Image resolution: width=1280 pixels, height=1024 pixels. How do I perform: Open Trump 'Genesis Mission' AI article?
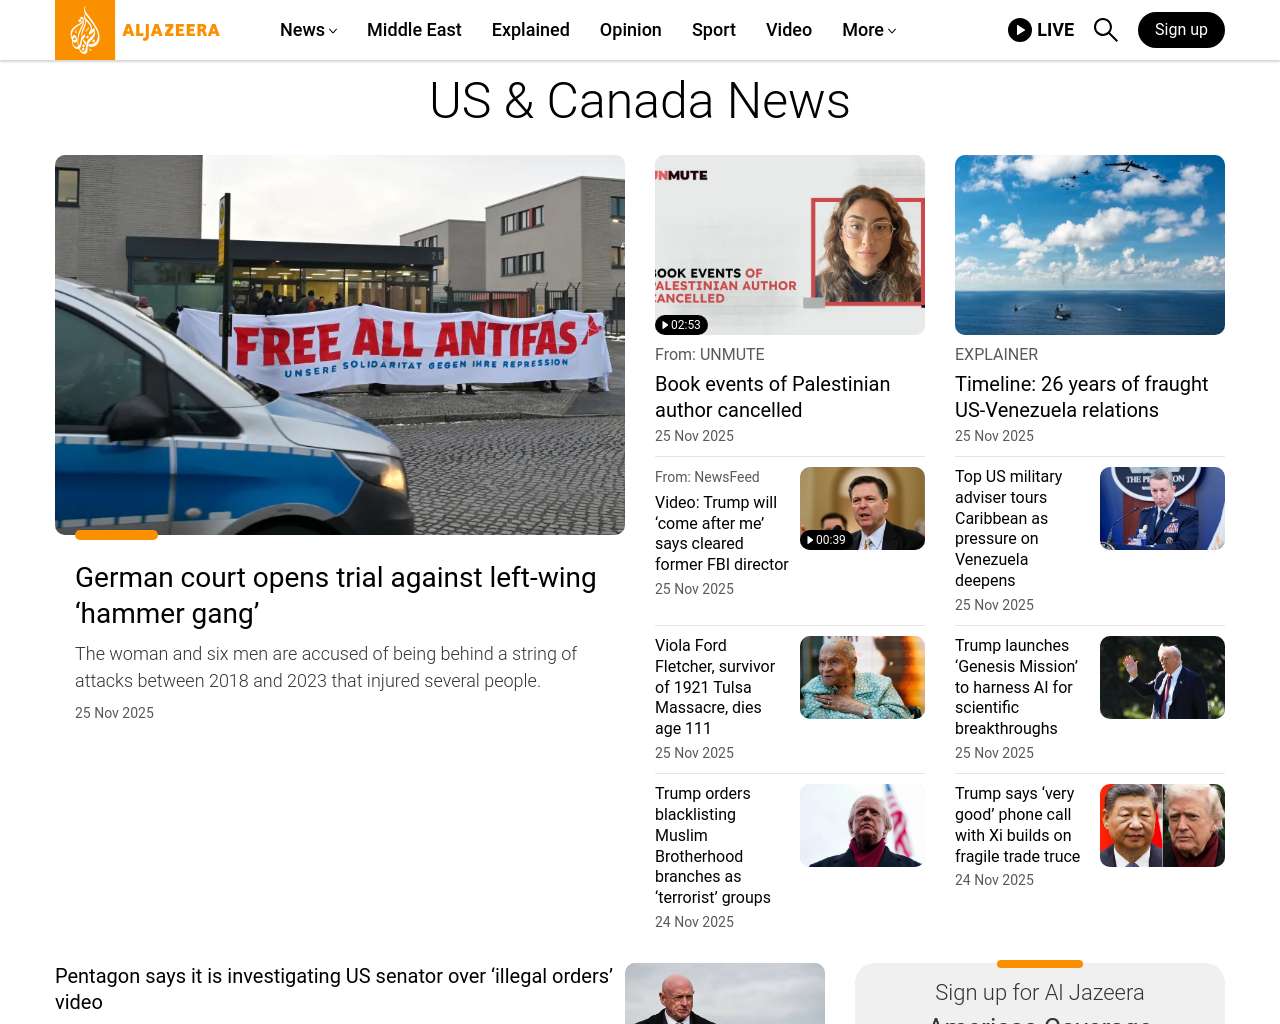[1016, 687]
